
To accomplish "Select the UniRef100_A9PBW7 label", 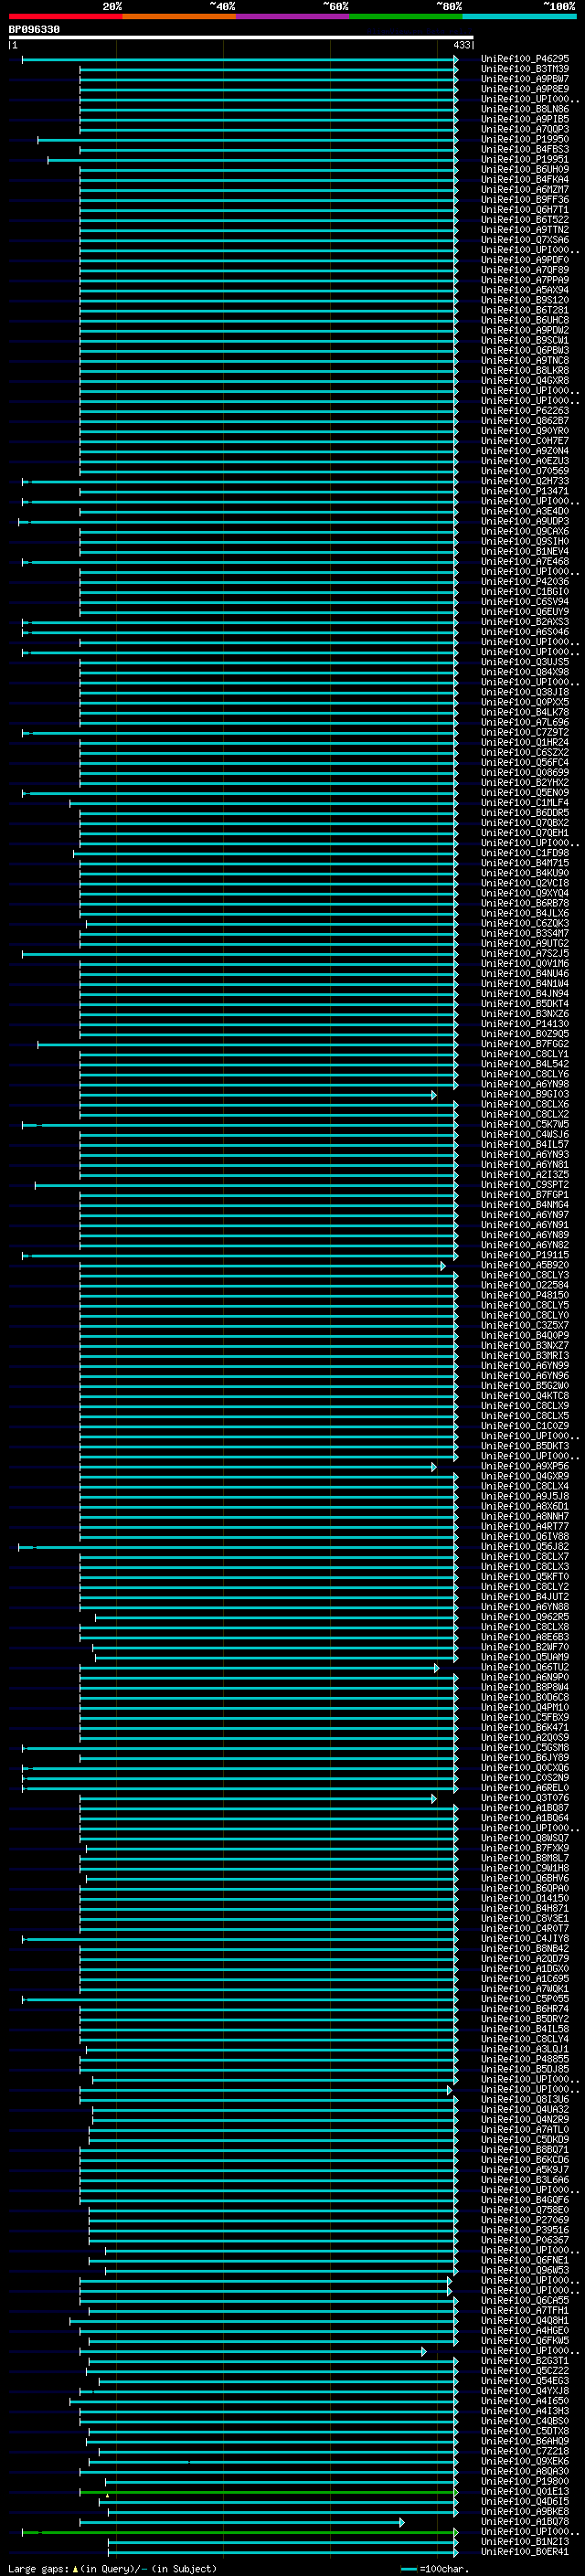I will (525, 79).
